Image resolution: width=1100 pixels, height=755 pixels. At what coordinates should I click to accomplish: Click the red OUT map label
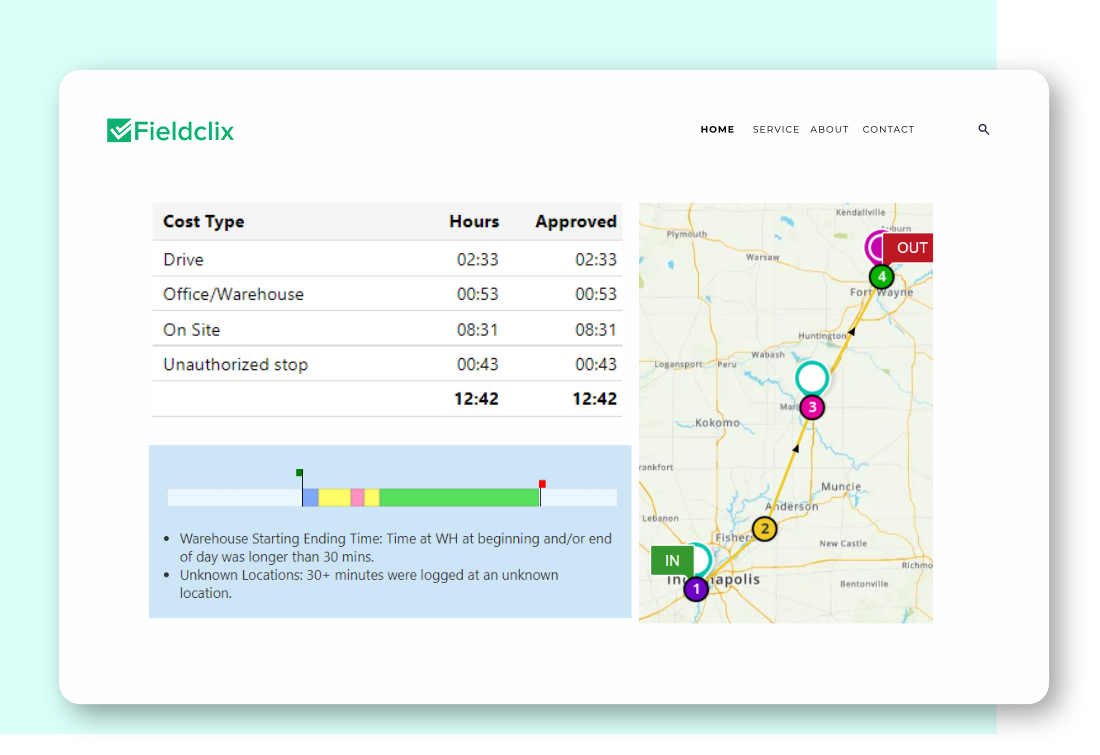point(910,248)
